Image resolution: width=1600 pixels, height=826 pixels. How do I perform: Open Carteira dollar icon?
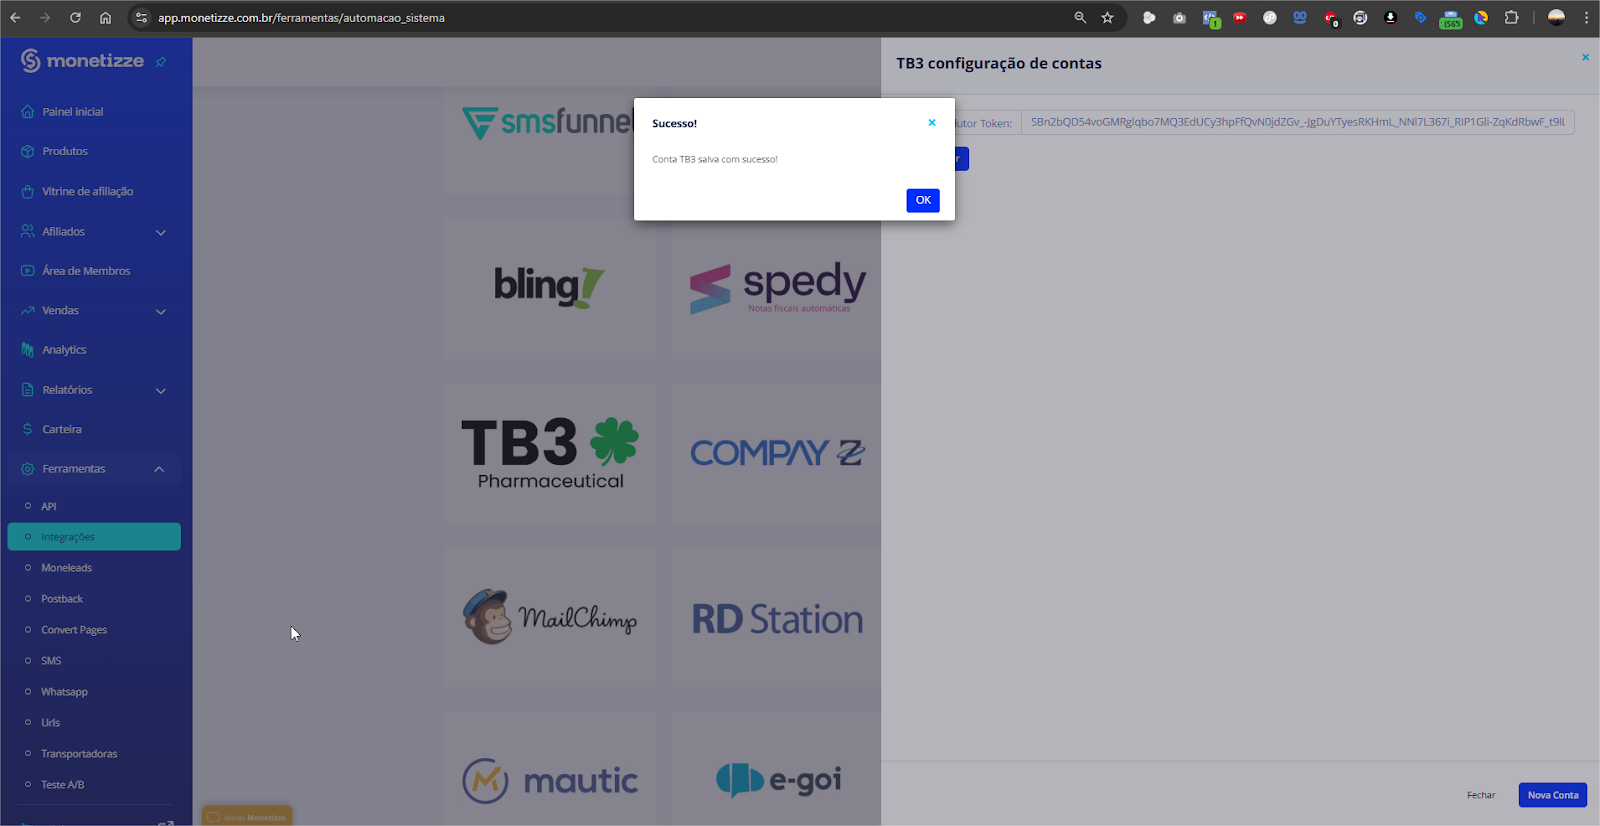point(27,429)
